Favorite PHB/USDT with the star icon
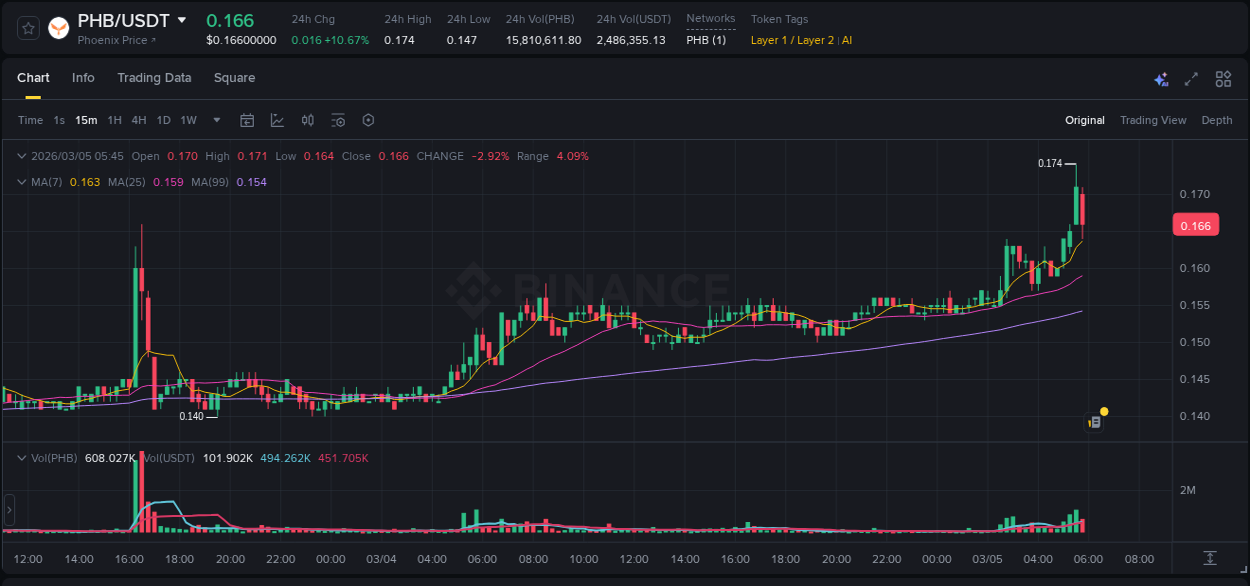The width and height of the screenshot is (1250, 586). pyautogui.click(x=27, y=28)
